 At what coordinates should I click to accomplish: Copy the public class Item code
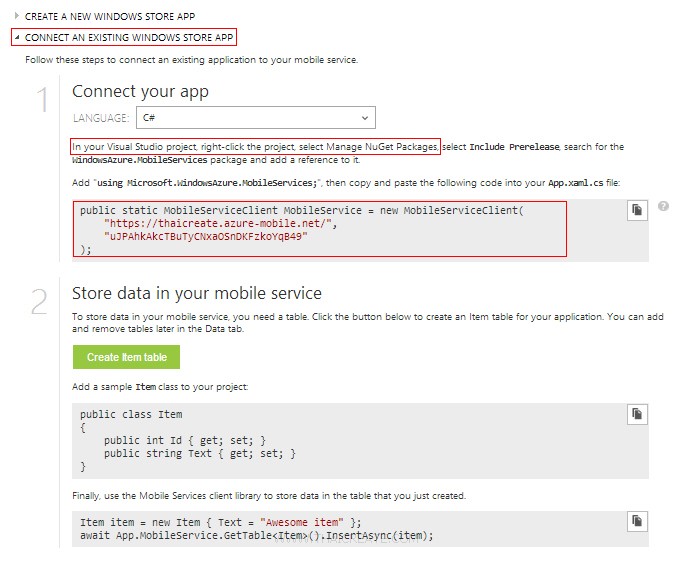[x=637, y=414]
